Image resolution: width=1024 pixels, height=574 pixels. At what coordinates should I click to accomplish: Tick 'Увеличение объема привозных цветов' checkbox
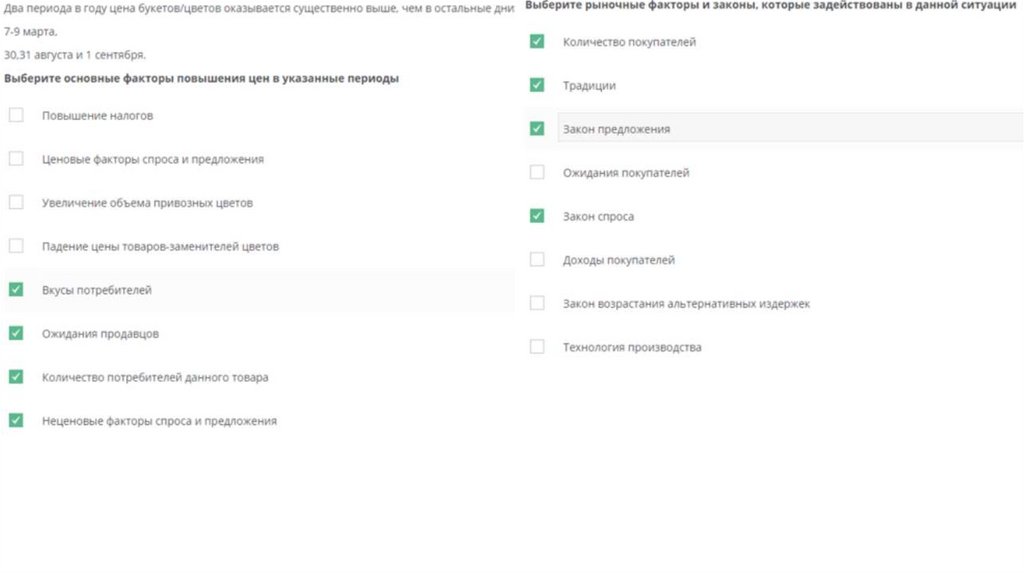coord(16,202)
